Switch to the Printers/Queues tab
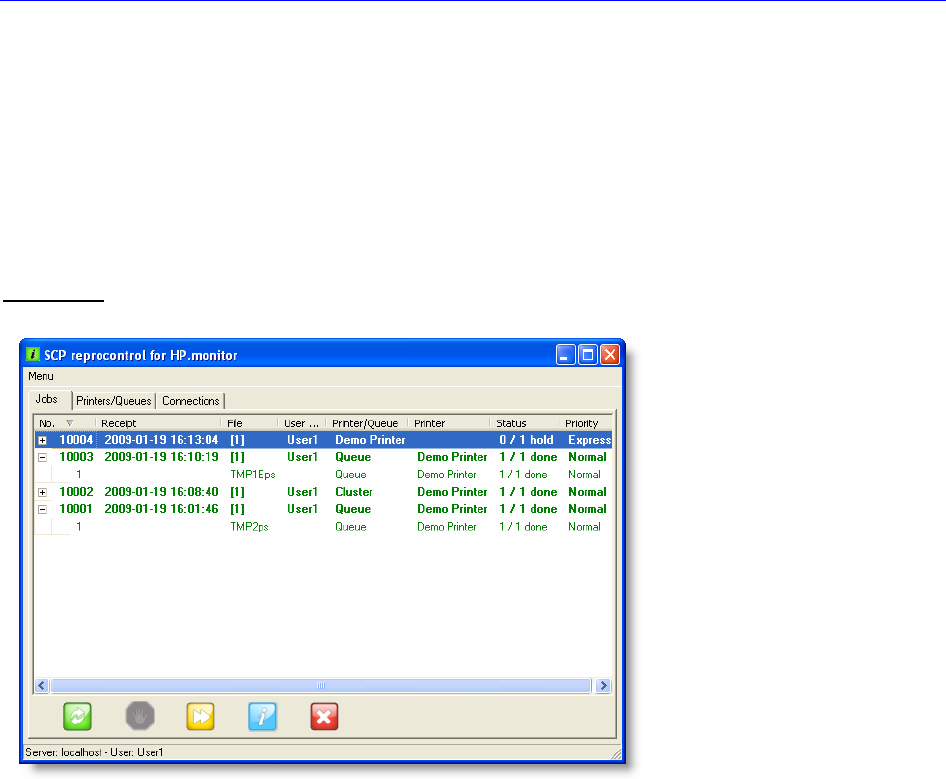946x779 pixels. [114, 401]
